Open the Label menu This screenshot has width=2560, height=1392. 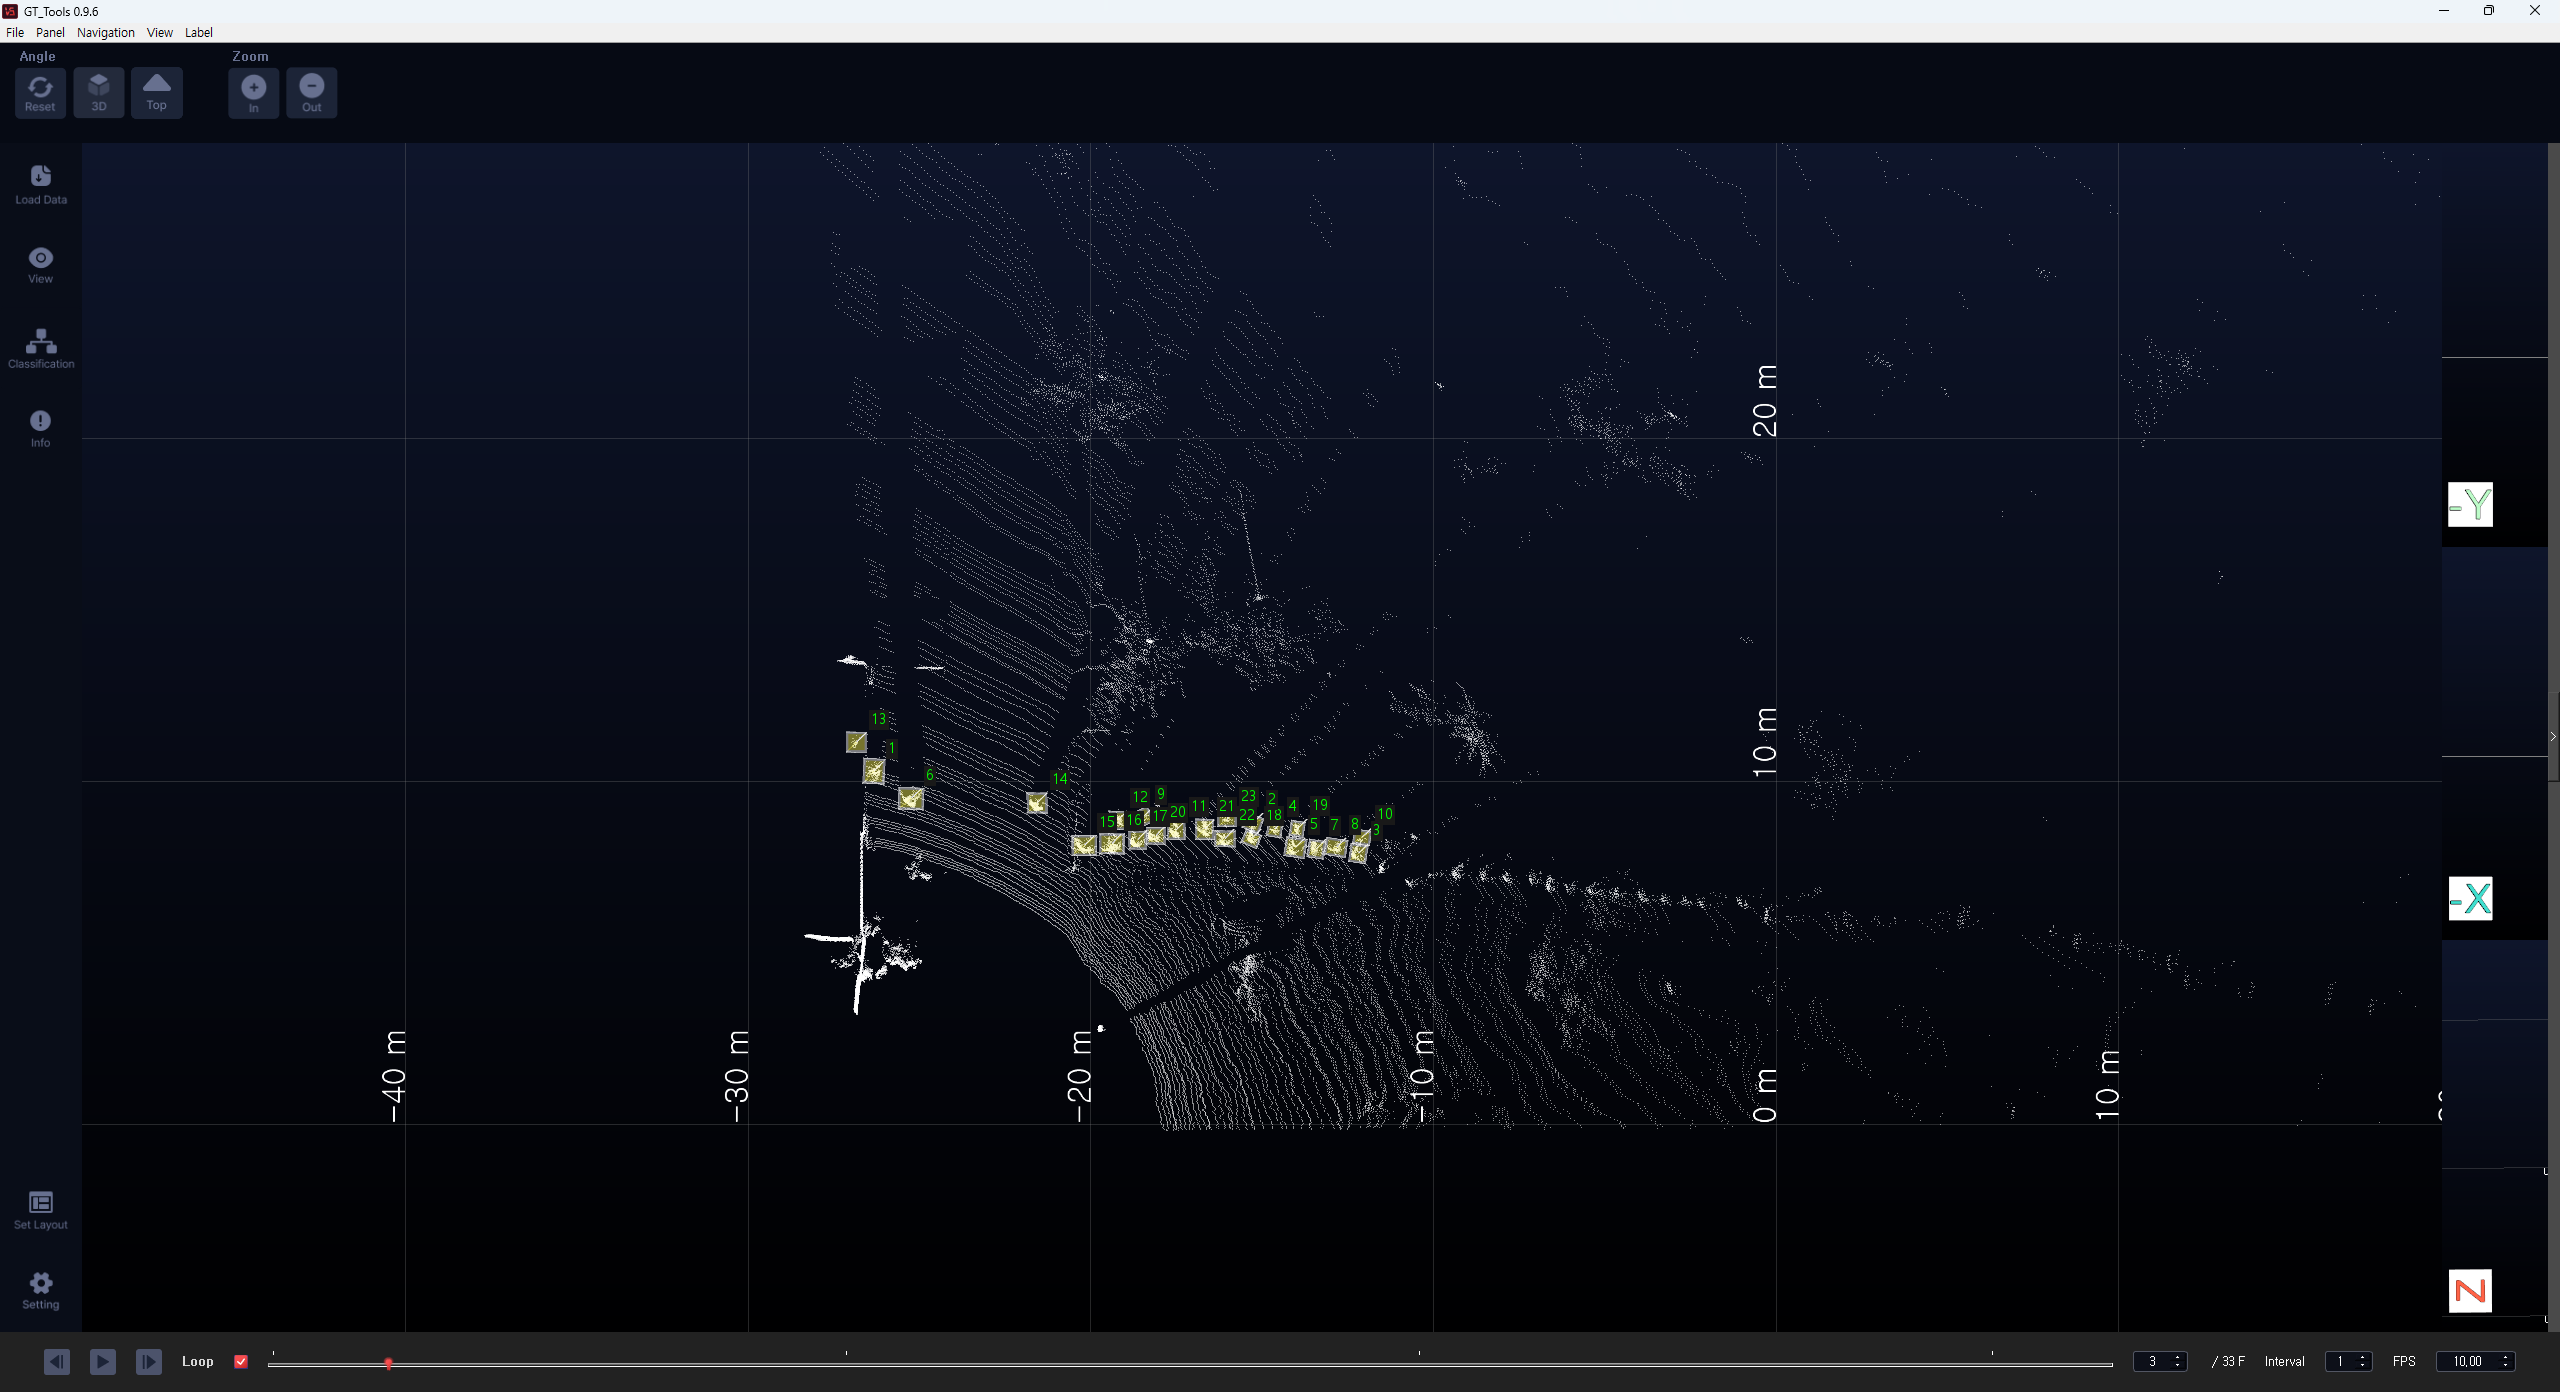(x=198, y=32)
